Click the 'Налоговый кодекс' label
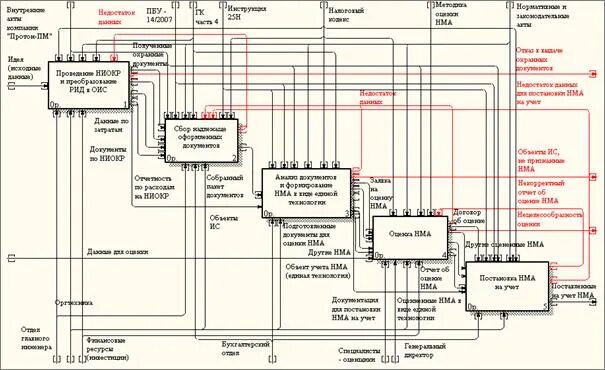605x370 pixels. [346, 15]
